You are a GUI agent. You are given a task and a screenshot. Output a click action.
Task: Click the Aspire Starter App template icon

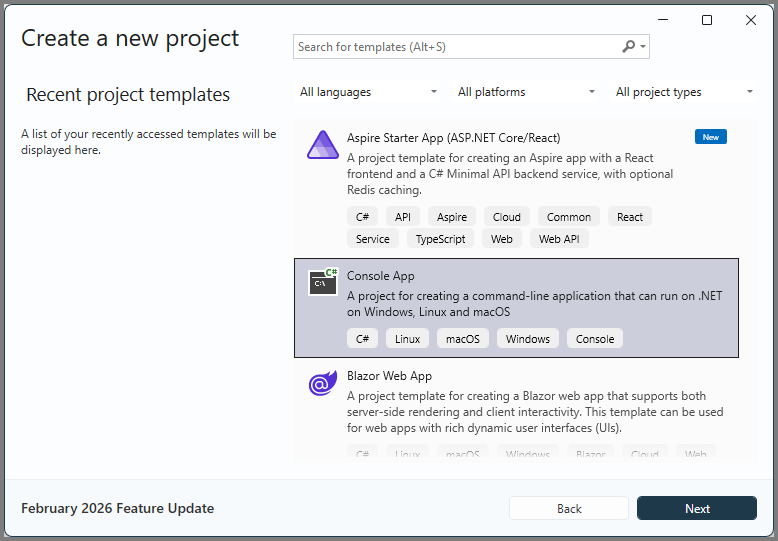tap(323, 146)
